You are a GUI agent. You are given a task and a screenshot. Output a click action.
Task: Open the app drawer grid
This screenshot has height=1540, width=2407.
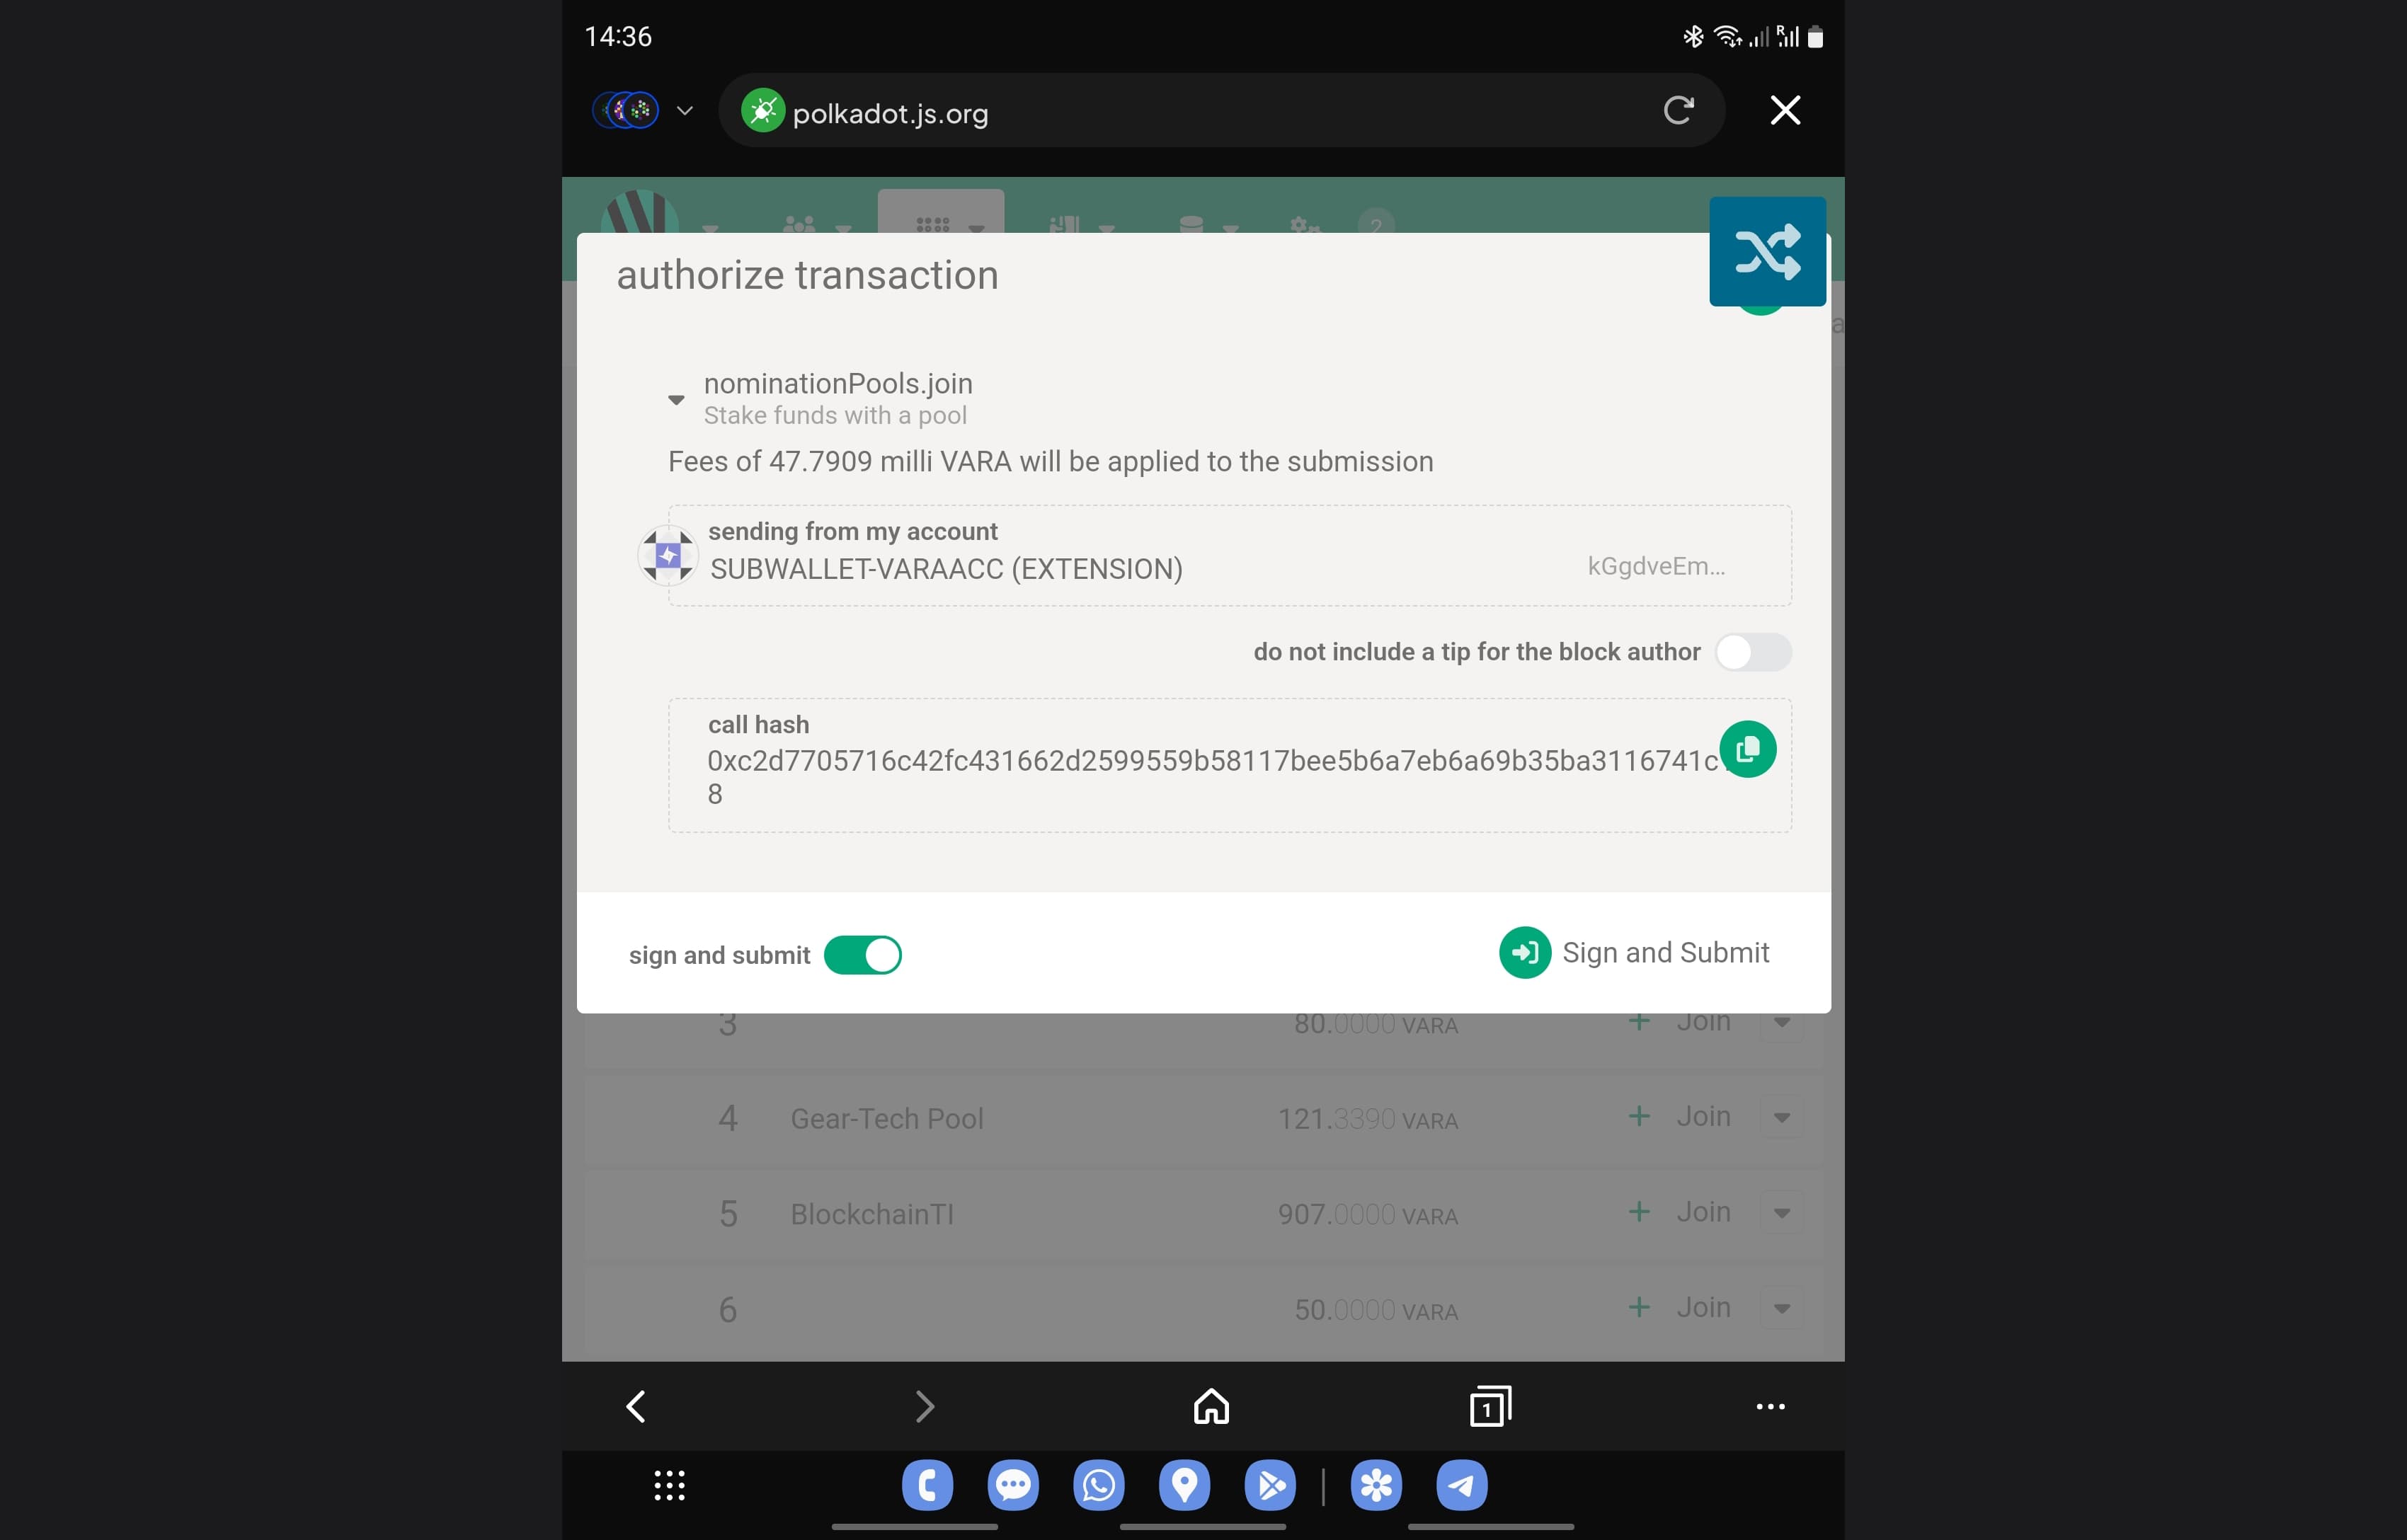click(x=669, y=1485)
